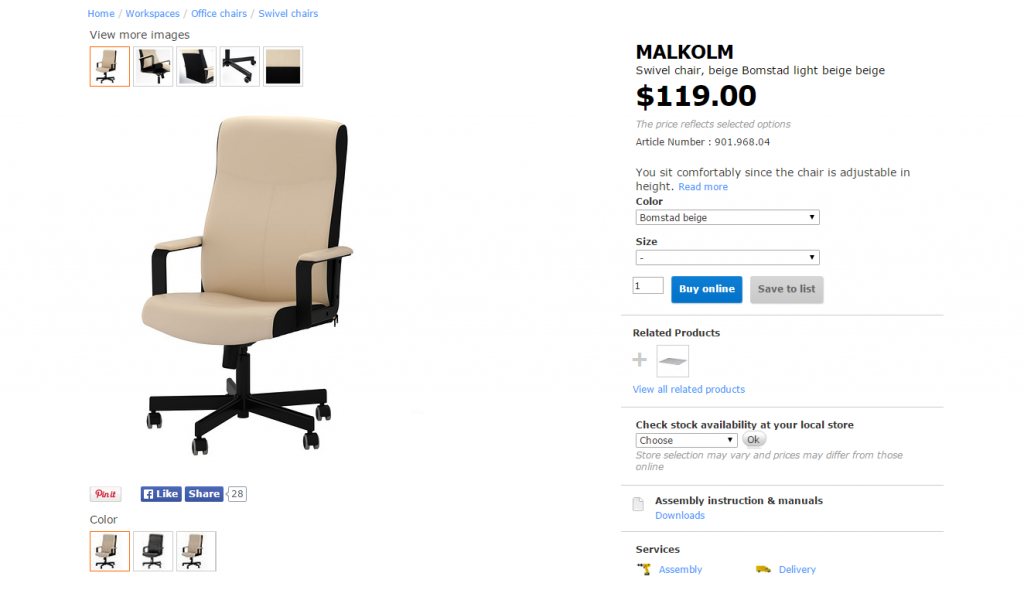The image size is (1024, 607).
Task: Click the plus icon under Related Products
Action: click(639, 359)
